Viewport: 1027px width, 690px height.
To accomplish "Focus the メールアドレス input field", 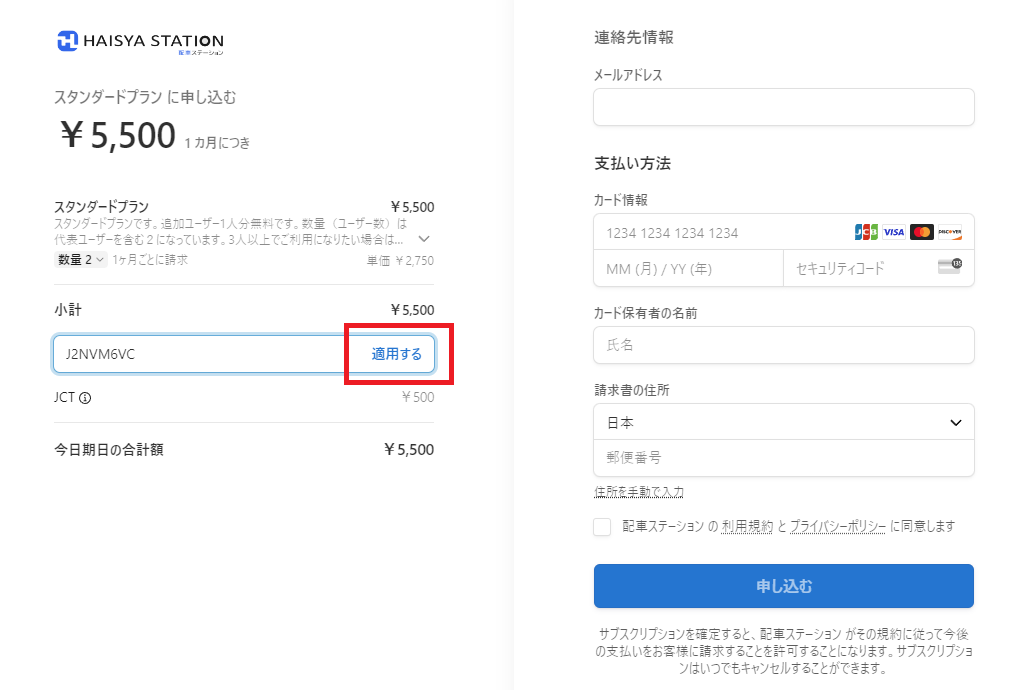I will 783,107.
